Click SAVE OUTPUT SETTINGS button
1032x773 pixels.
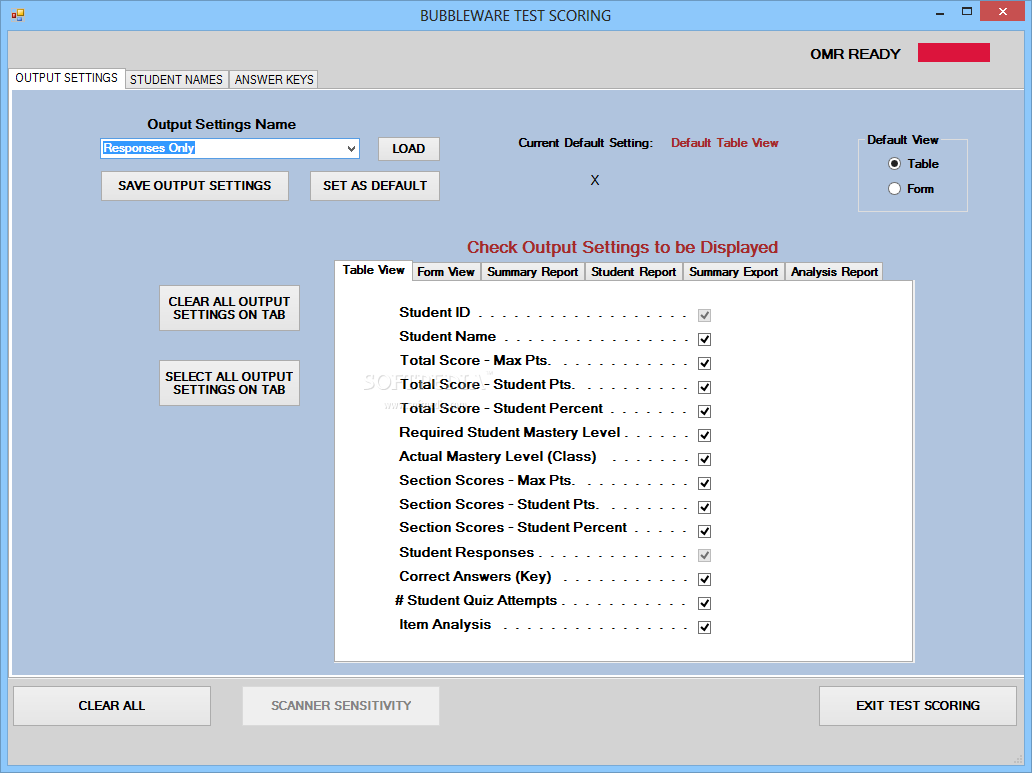[195, 186]
